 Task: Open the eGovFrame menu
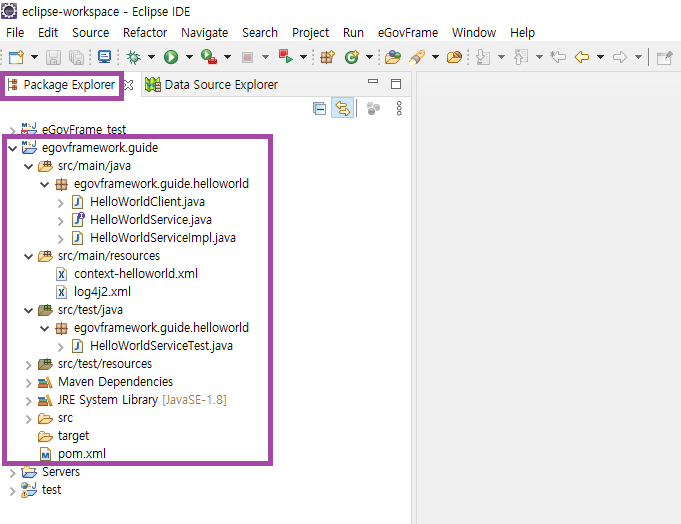click(x=408, y=33)
